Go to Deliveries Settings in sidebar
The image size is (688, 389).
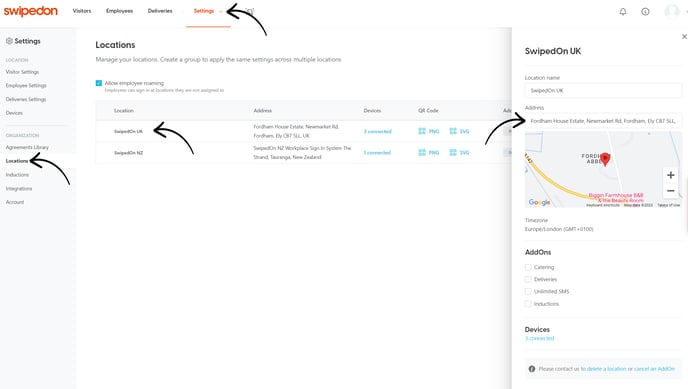click(x=26, y=100)
